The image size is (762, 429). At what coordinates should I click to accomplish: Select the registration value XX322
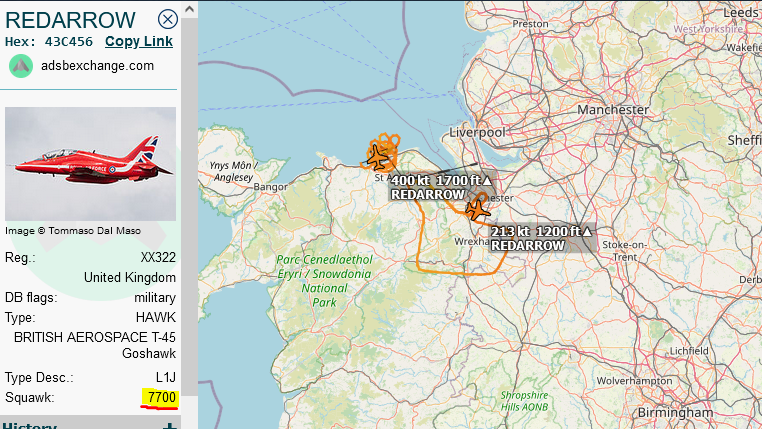pyautogui.click(x=158, y=257)
